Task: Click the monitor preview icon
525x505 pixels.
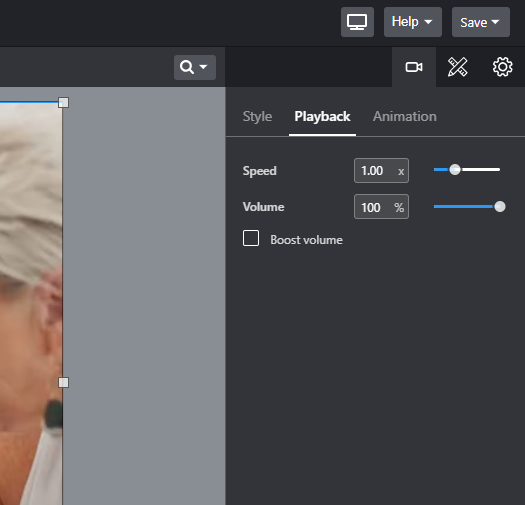Action: [x=357, y=22]
